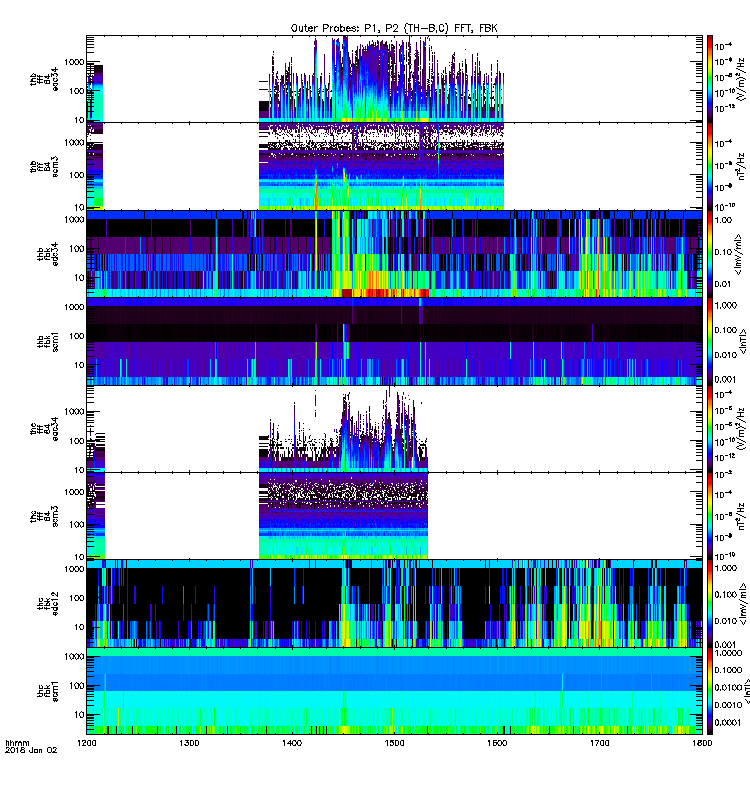Viewport: 750px width, 800px height.
Task: Click '(V/m)²/Hz' unit label of thc eac34
Action: [742, 429]
